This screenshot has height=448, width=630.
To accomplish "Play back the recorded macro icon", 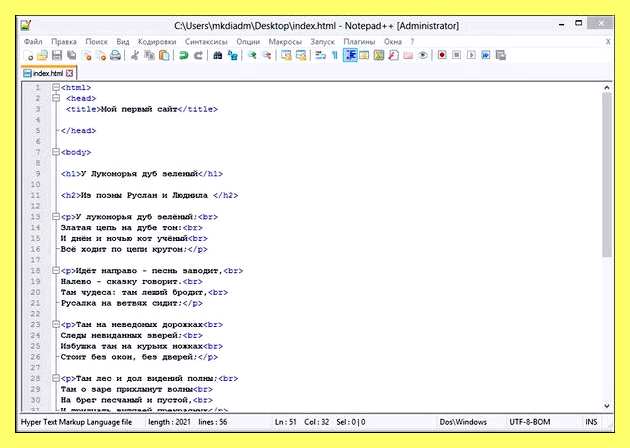I will (x=471, y=55).
